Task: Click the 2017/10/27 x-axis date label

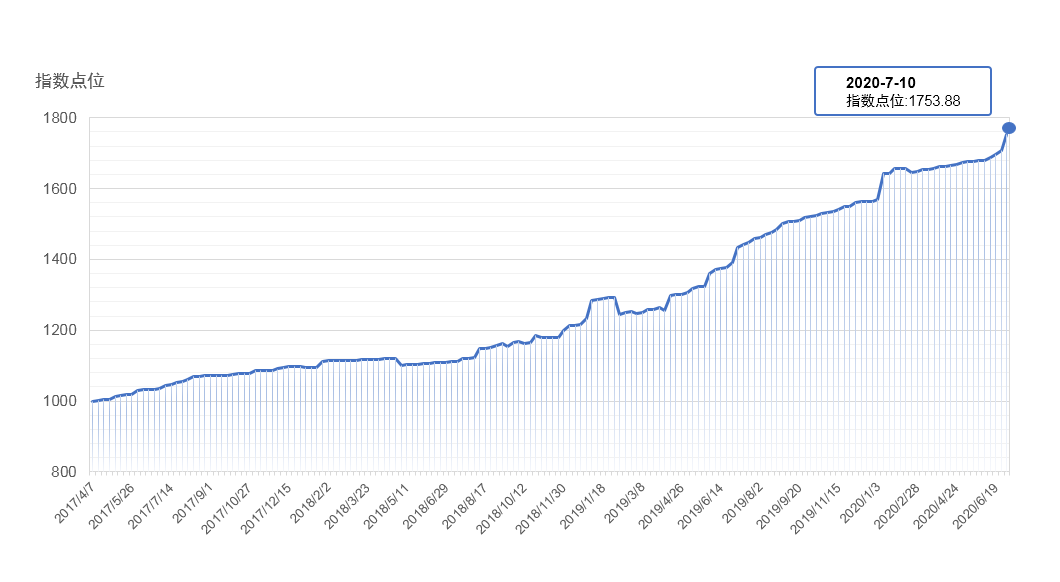Action: [x=226, y=509]
